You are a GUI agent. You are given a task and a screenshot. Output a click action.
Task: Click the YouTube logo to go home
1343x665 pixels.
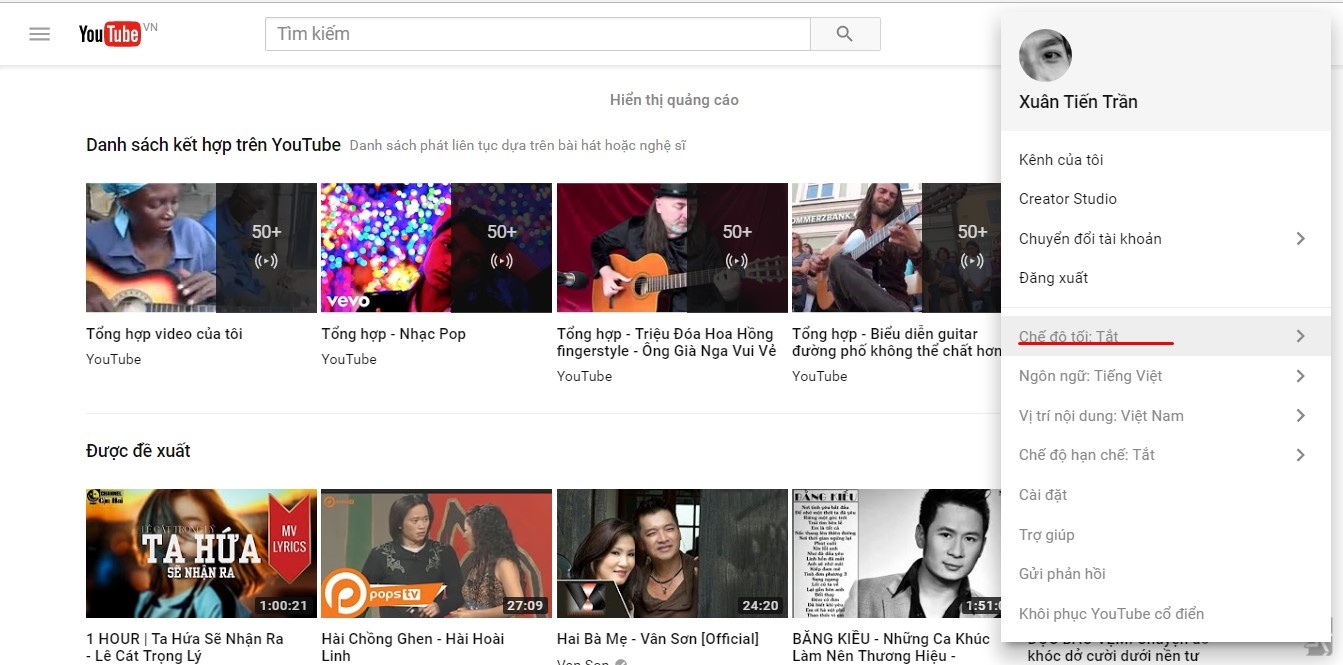click(x=110, y=33)
